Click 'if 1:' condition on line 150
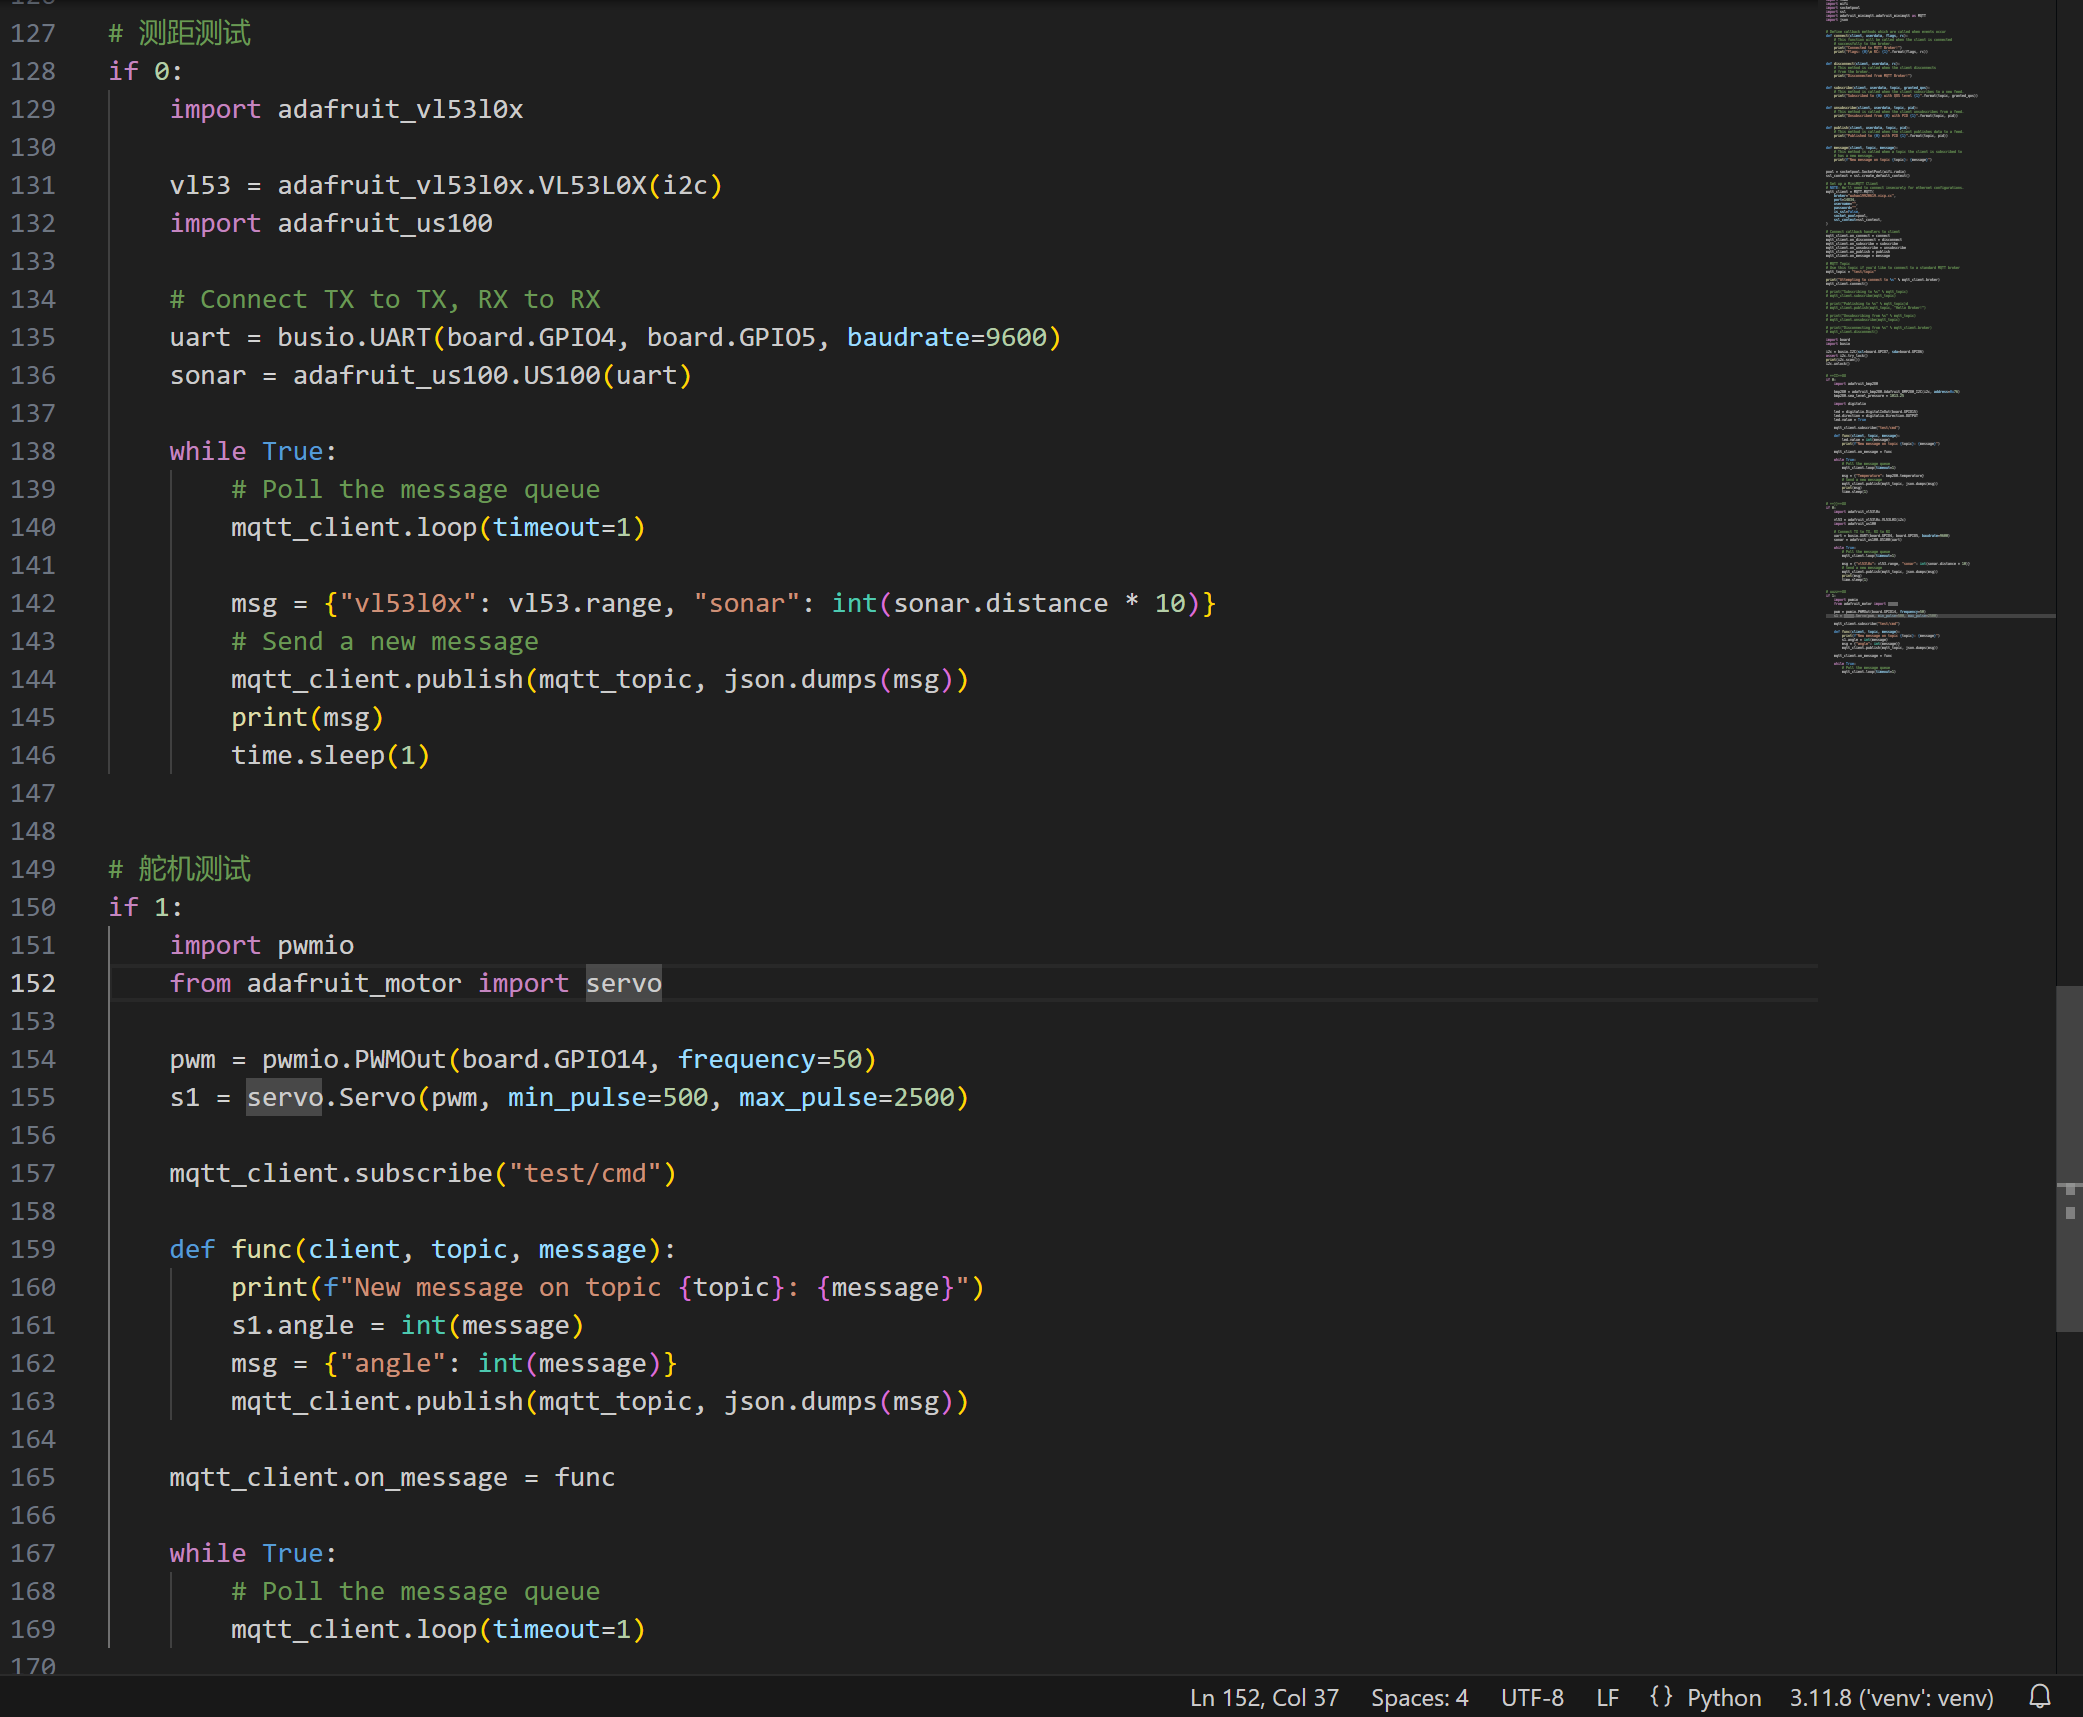The width and height of the screenshot is (2083, 1717). click(146, 907)
